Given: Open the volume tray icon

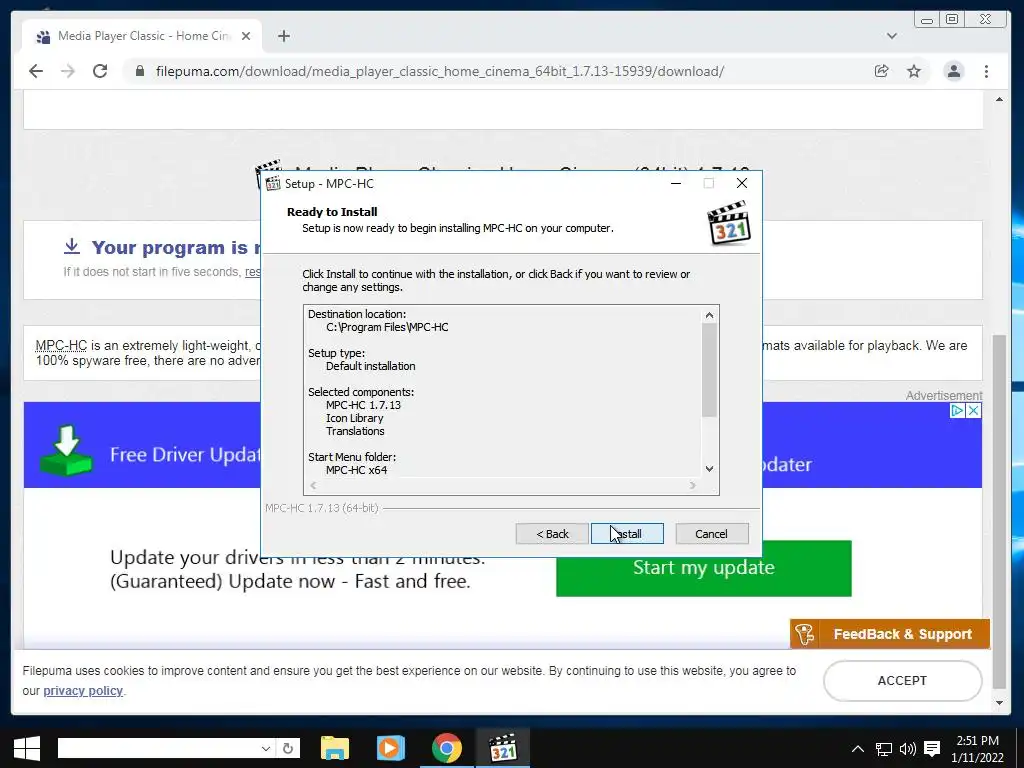Looking at the screenshot, I should tap(908, 748).
